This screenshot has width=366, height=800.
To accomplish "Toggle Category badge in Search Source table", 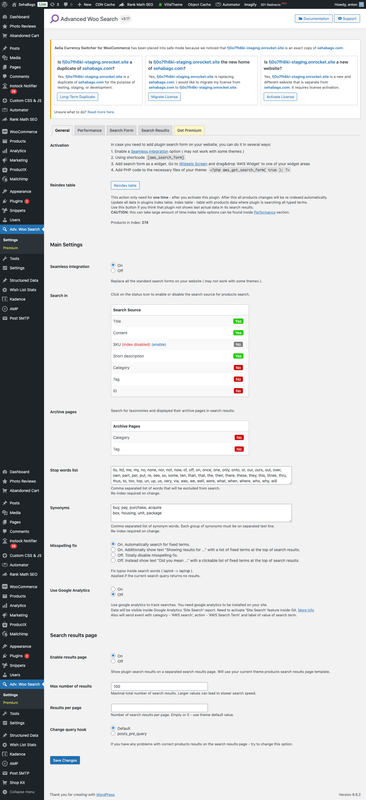I will click(238, 367).
